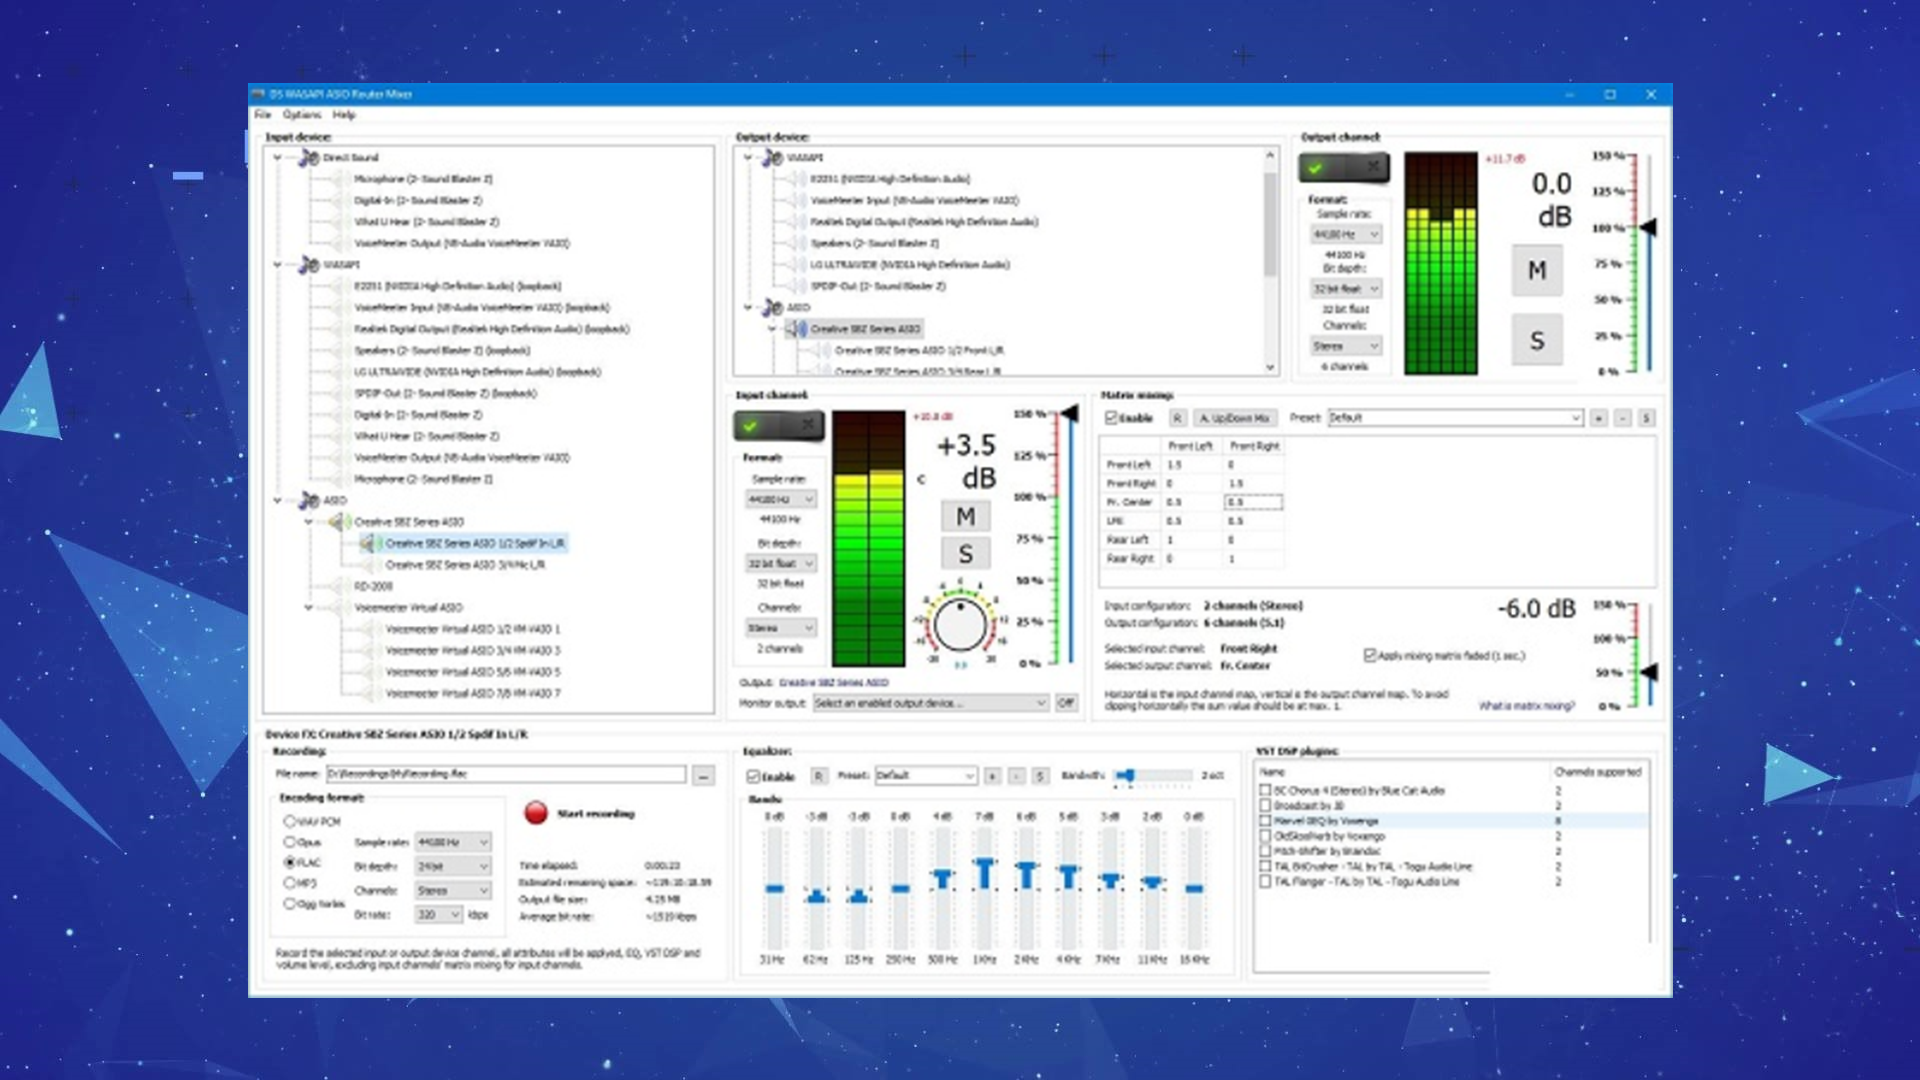Click Start recording label

click(596, 814)
